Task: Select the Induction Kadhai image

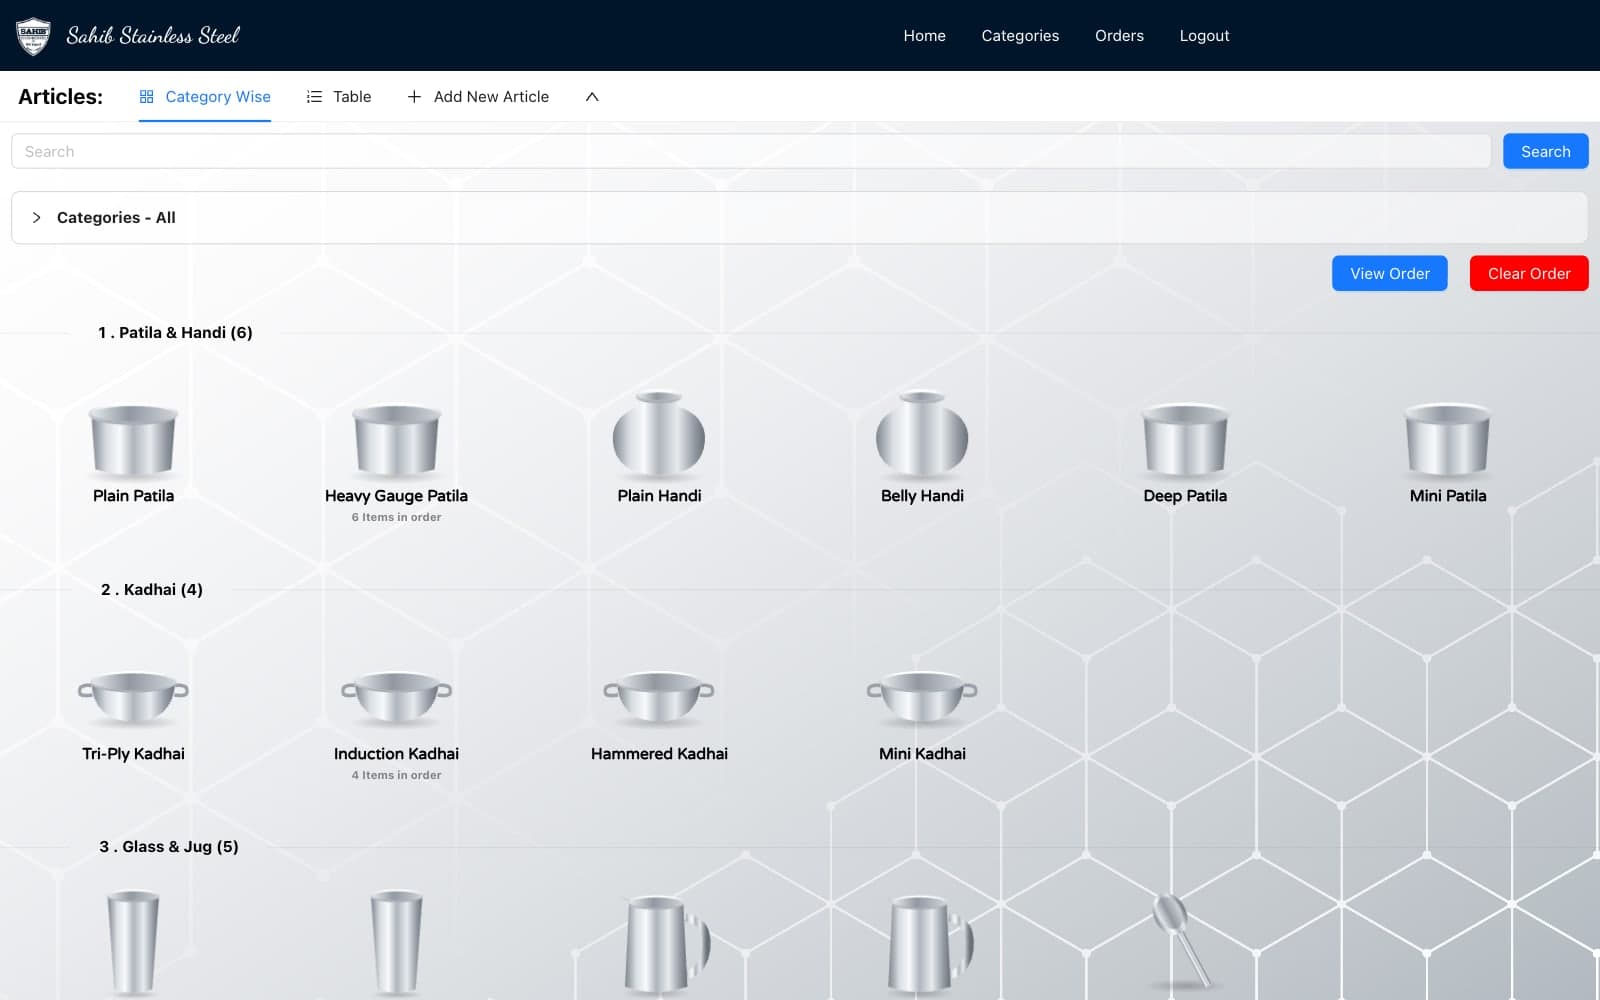Action: point(396,697)
